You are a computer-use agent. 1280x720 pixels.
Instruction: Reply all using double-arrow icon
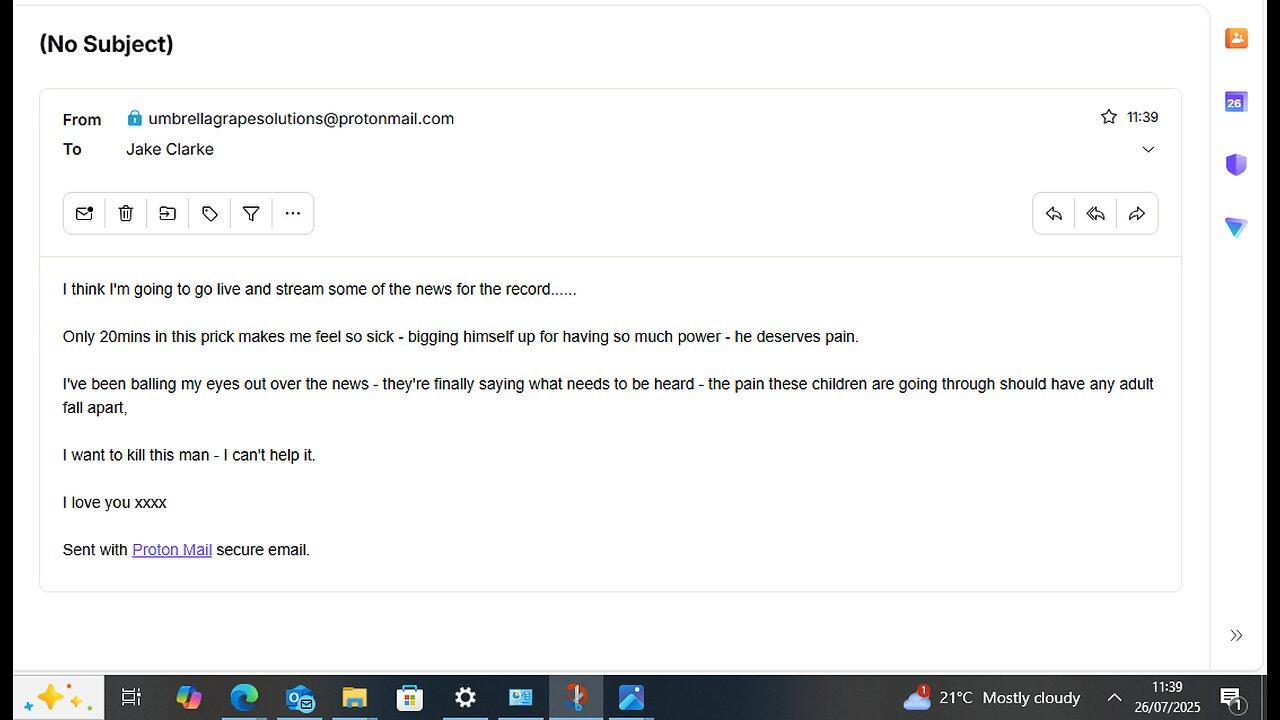click(x=1096, y=213)
